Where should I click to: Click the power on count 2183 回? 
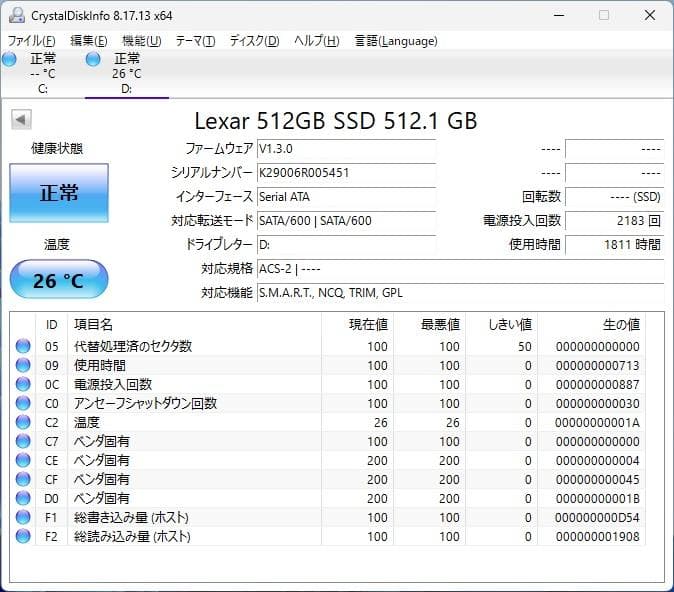(615, 221)
